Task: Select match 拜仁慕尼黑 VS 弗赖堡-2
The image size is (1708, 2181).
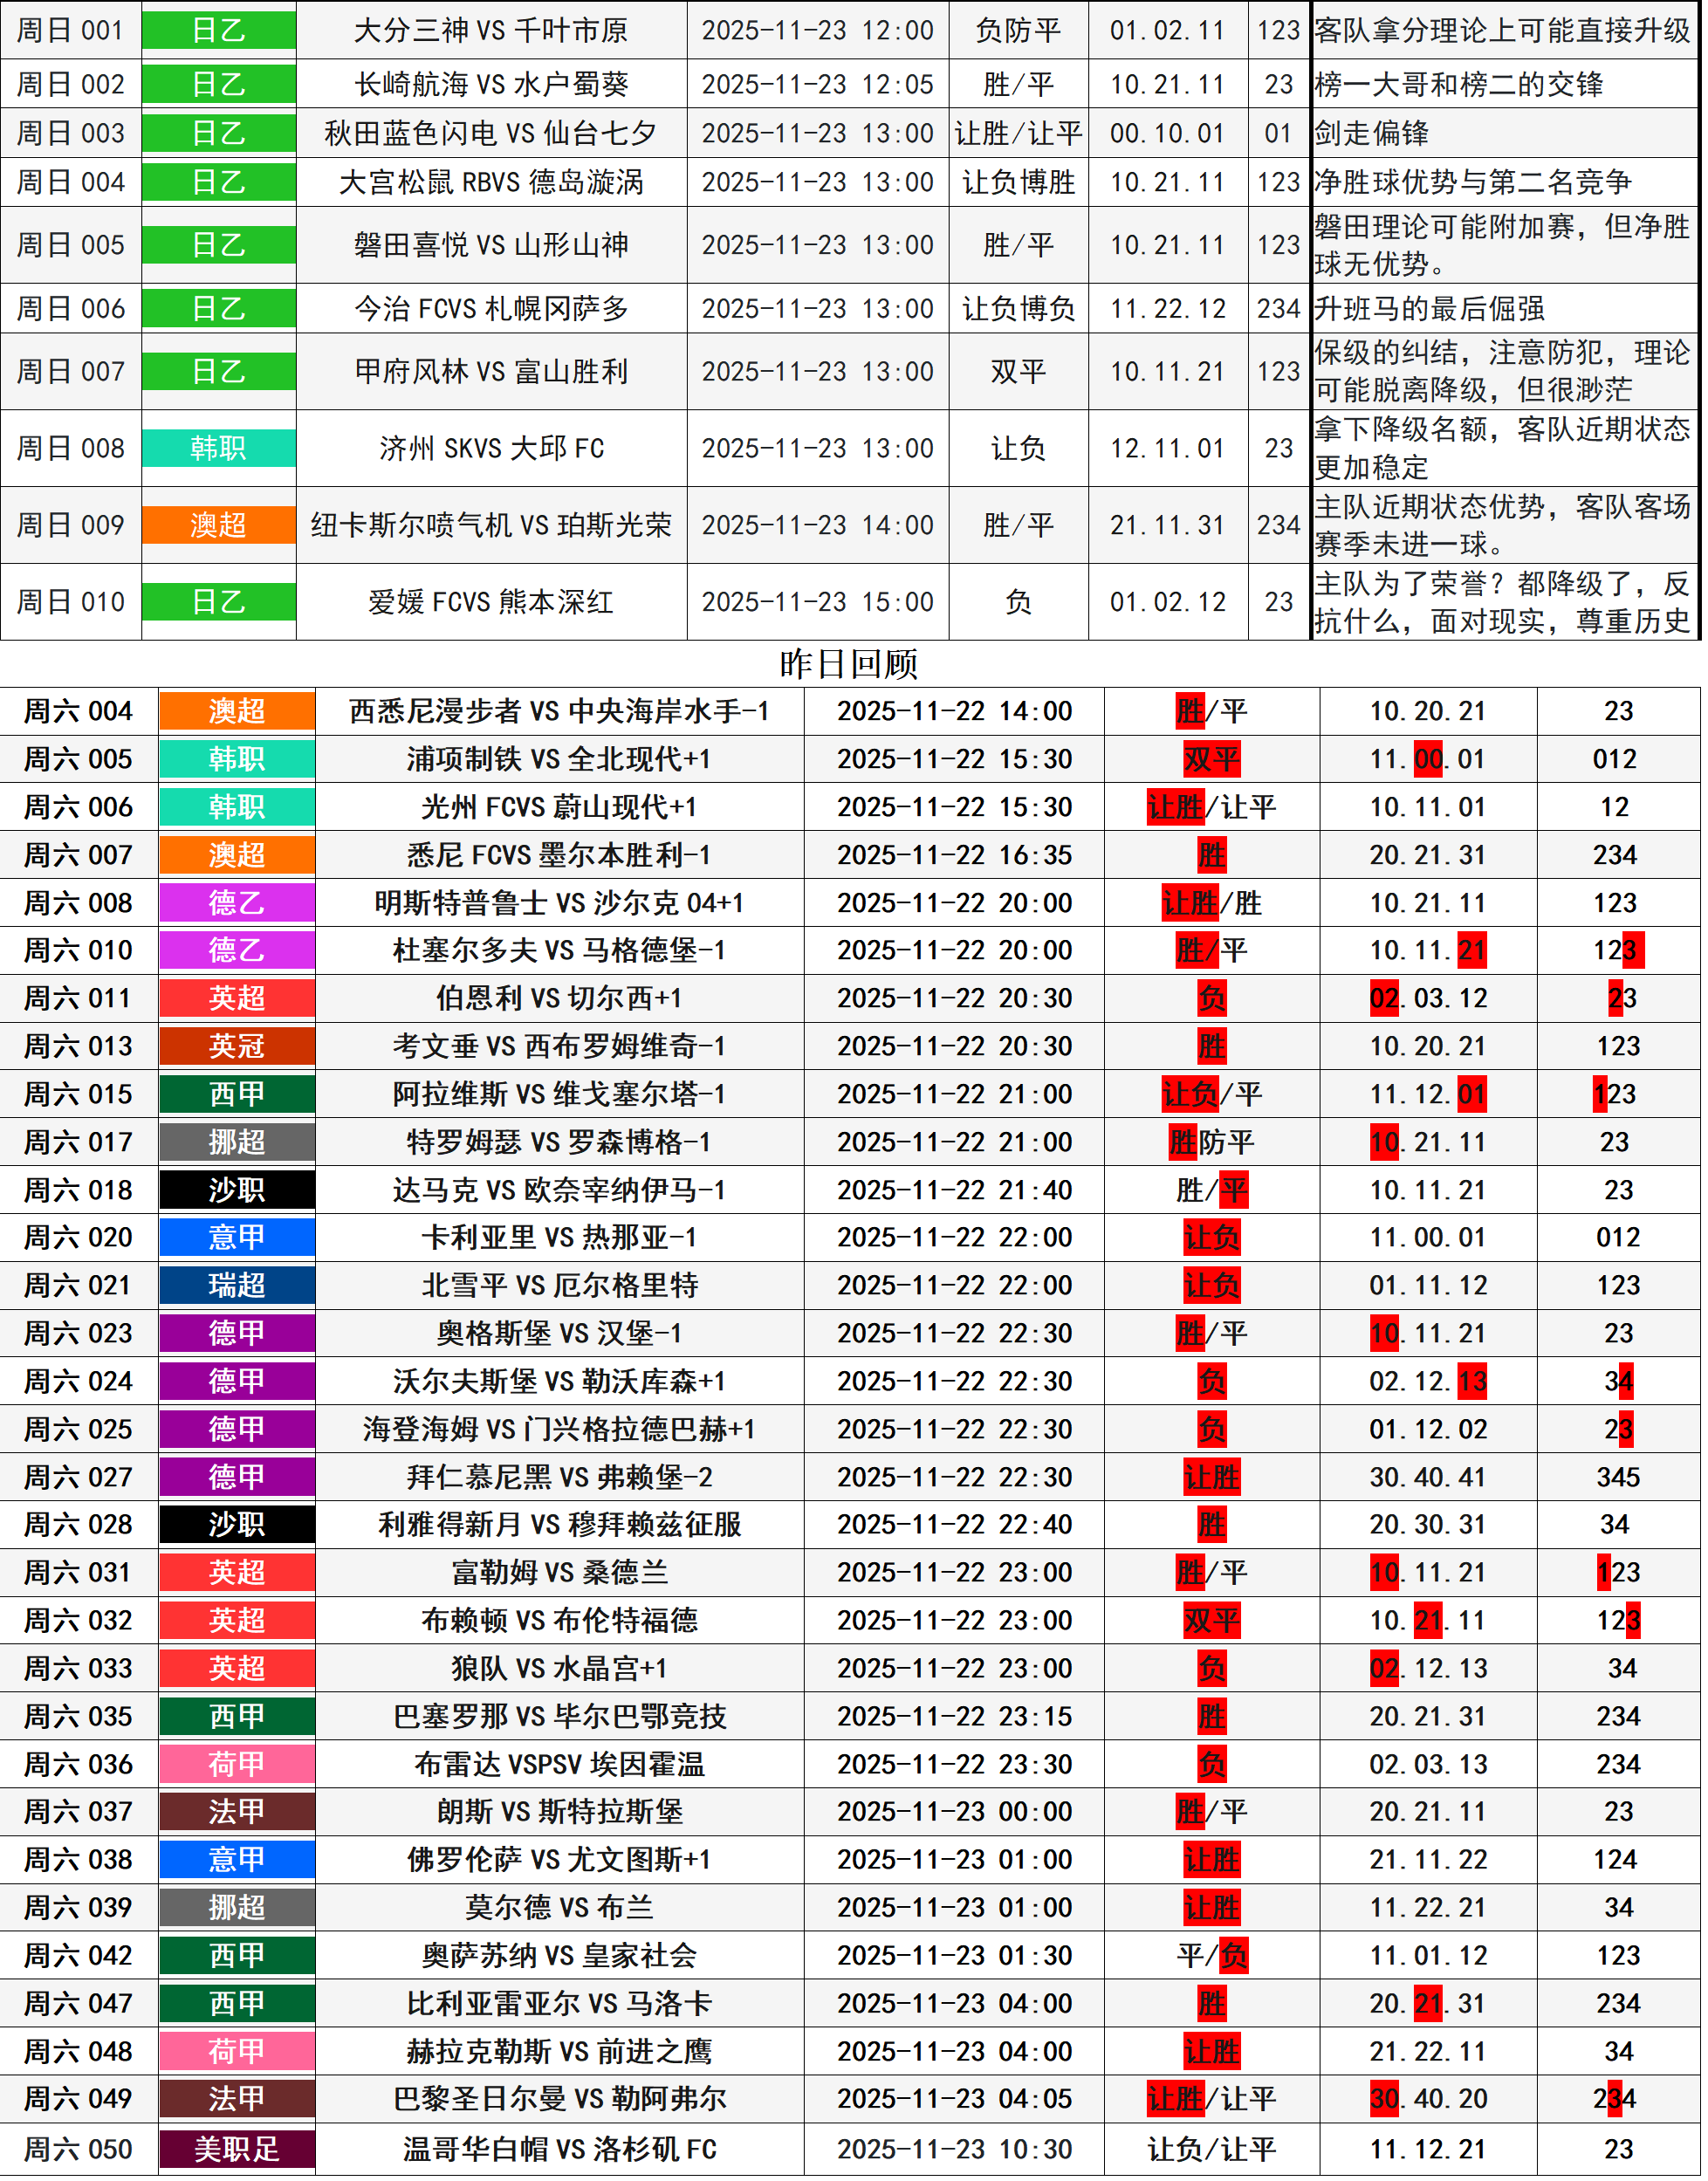Action: pyautogui.click(x=559, y=1477)
